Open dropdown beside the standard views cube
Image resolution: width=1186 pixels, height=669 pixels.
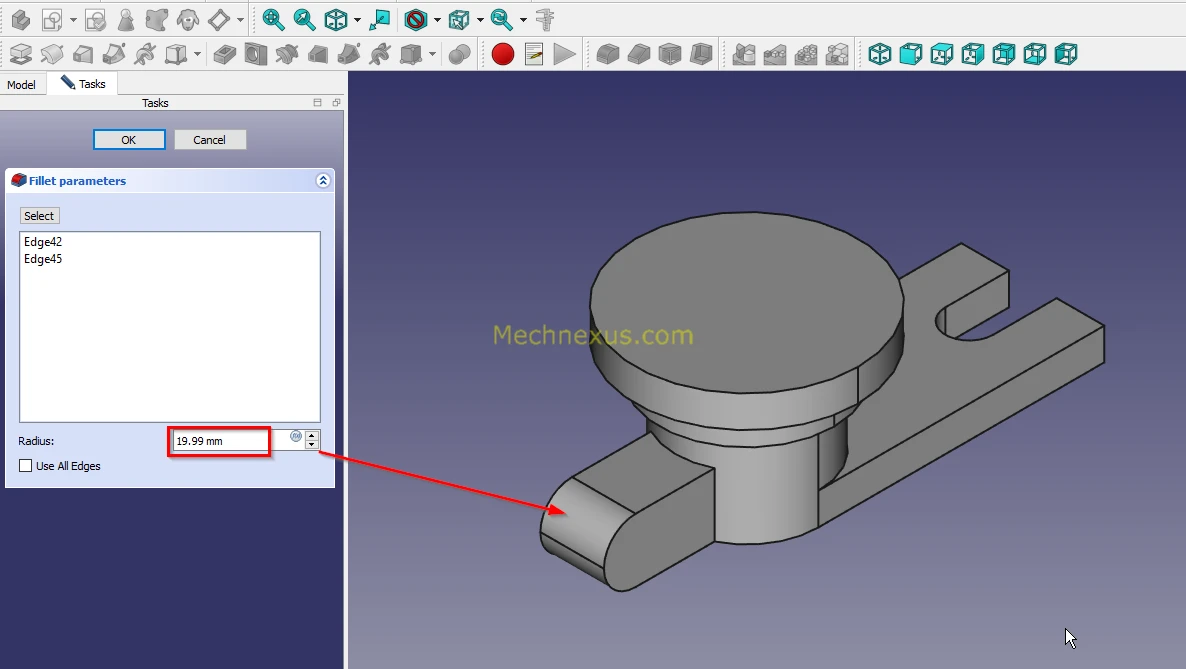click(357, 20)
